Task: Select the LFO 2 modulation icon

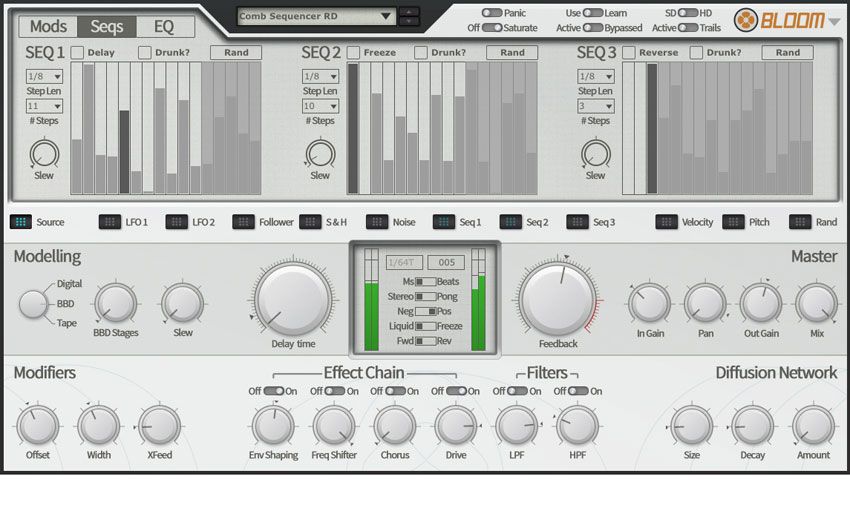Action: (177, 222)
